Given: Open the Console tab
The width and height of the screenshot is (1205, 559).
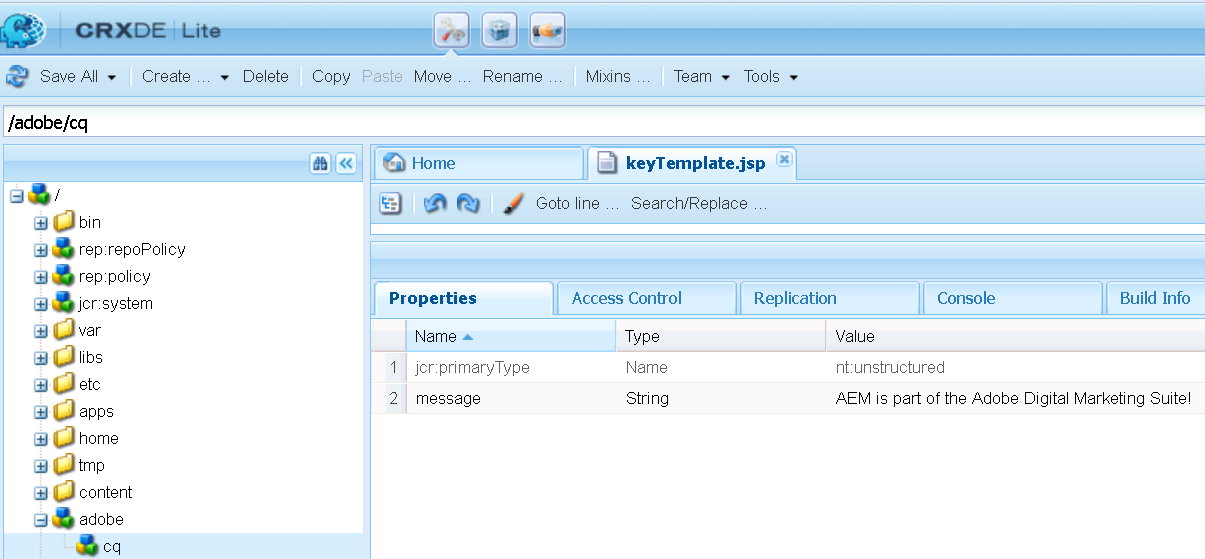Looking at the screenshot, I should (1012, 298).
